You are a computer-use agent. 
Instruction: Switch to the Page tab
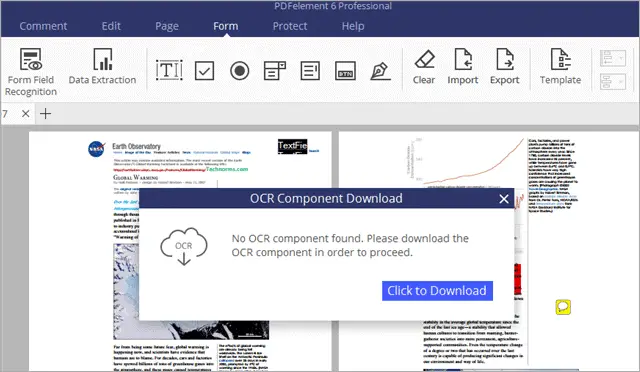coord(167,26)
